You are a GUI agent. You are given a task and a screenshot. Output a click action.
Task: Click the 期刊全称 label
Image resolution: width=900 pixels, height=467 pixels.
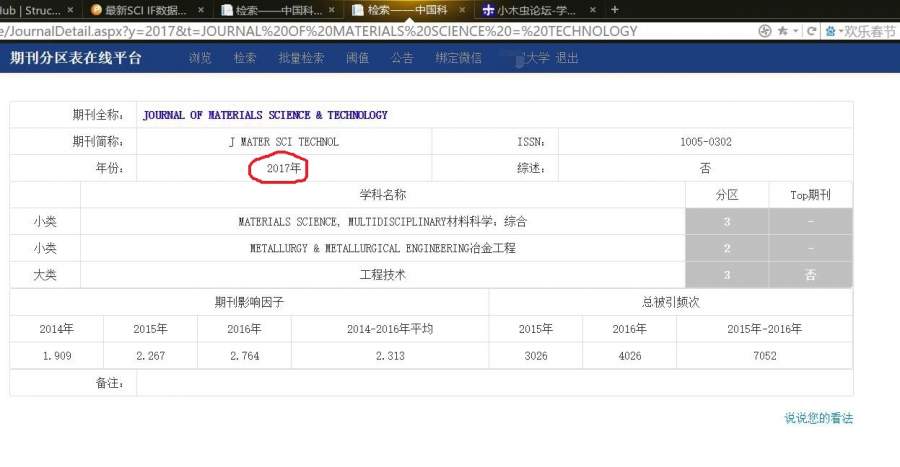coord(98,115)
